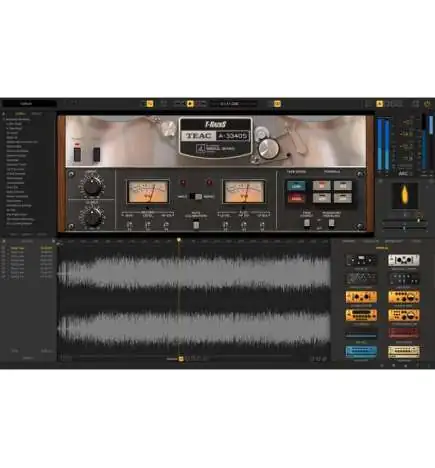Click the time display in the top toolbar

click(233, 104)
